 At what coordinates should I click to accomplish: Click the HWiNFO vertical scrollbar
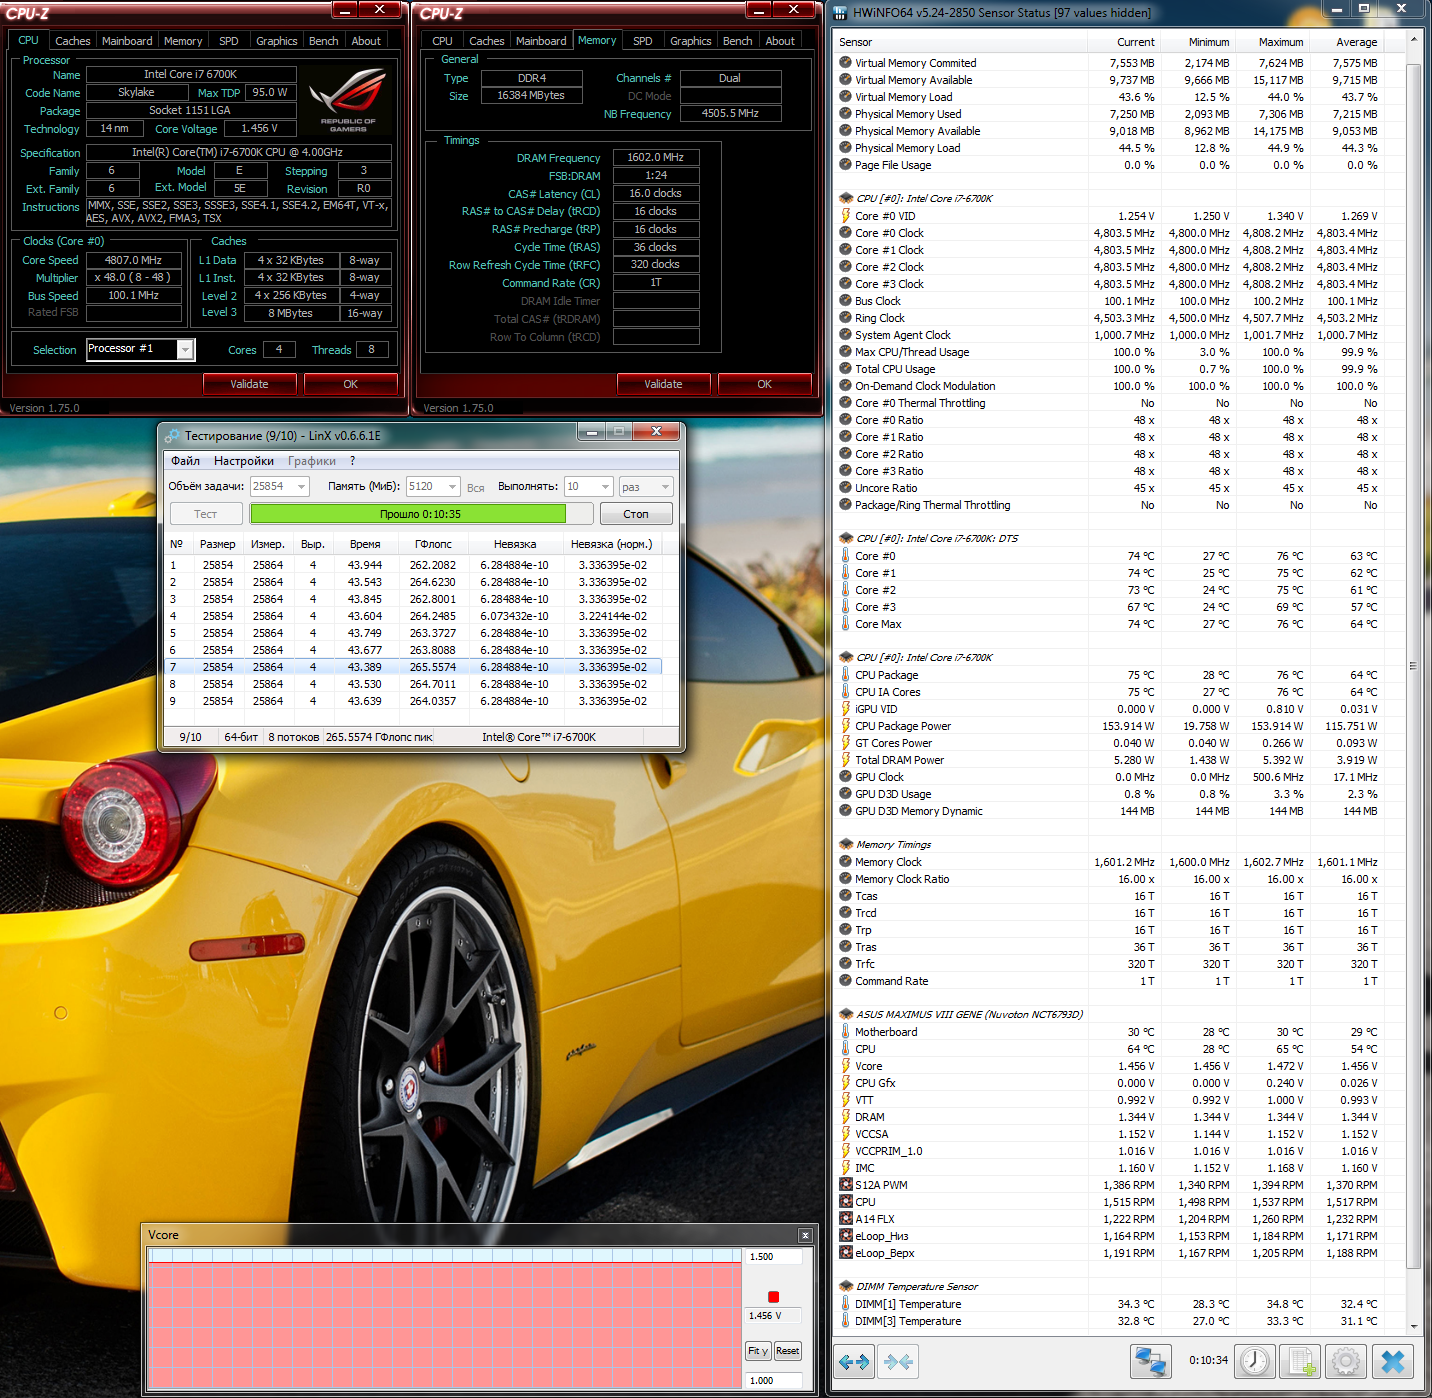[x=1414, y=680]
